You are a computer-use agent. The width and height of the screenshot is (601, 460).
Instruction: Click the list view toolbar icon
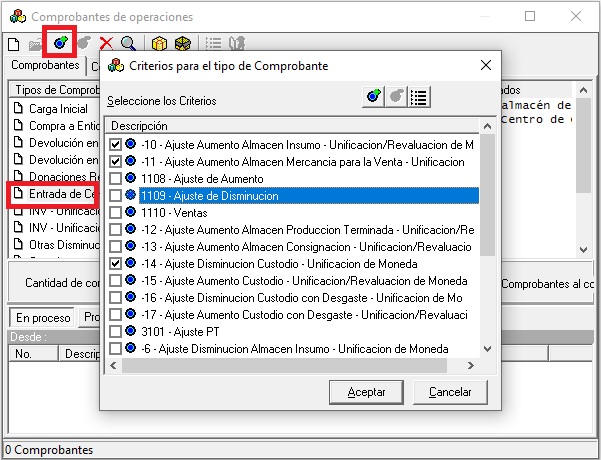tap(213, 44)
